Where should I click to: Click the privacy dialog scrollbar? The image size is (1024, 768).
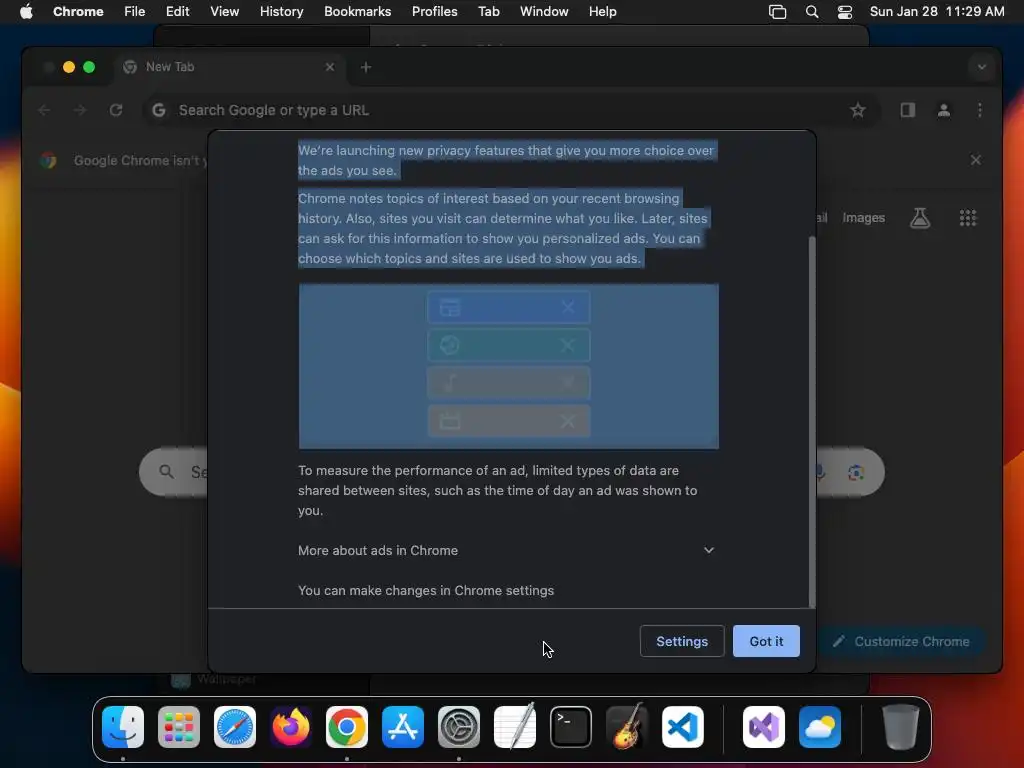click(x=812, y=421)
